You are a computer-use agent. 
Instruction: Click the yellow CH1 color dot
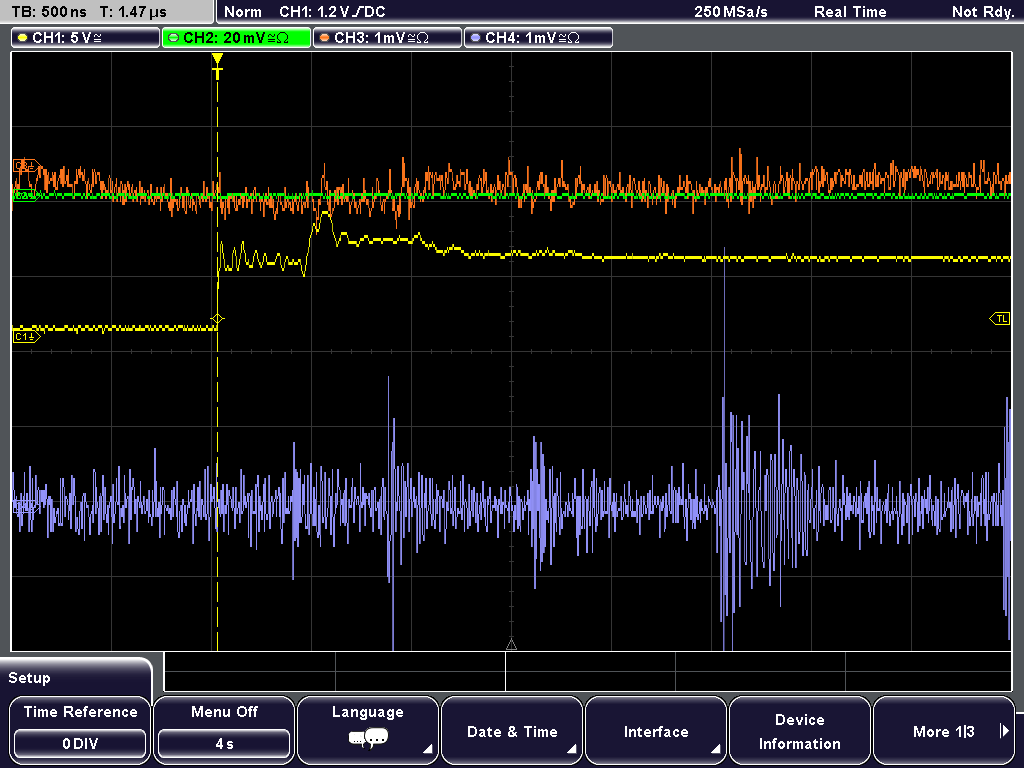[x=23, y=38]
